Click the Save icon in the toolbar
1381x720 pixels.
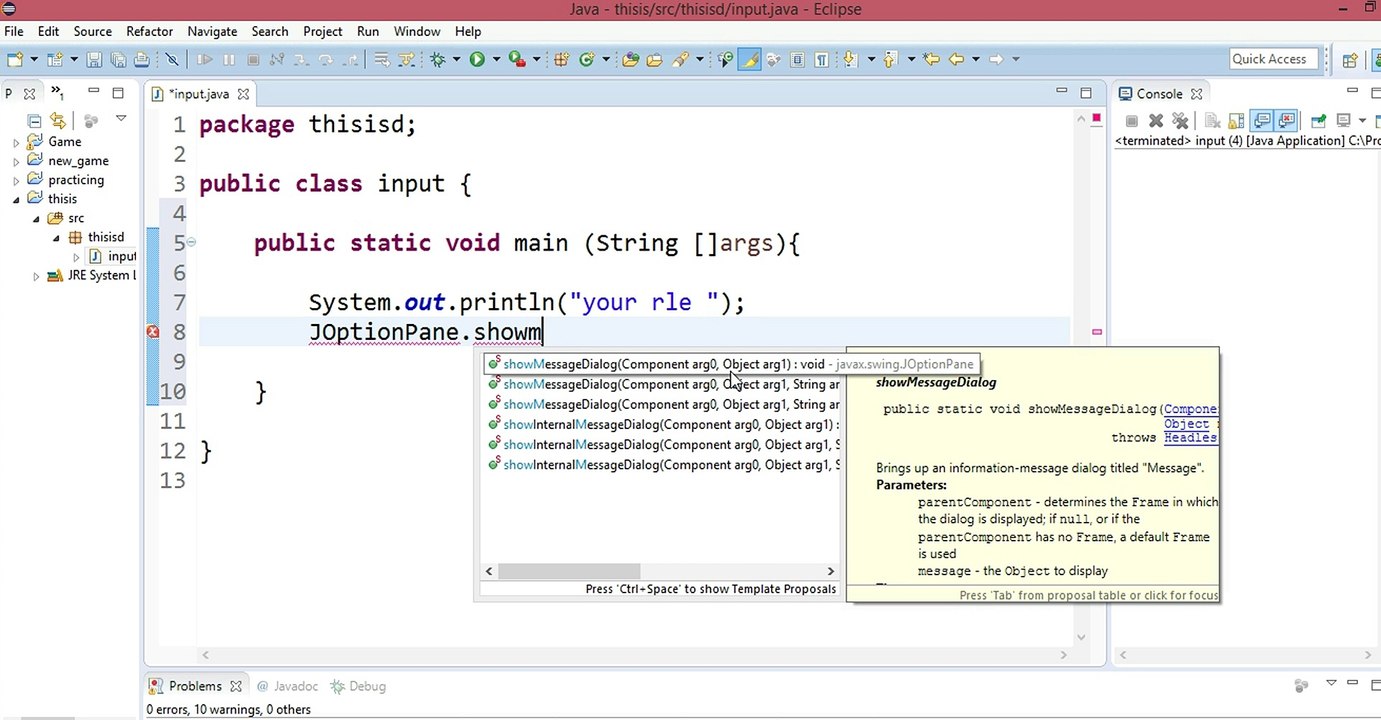[94, 59]
